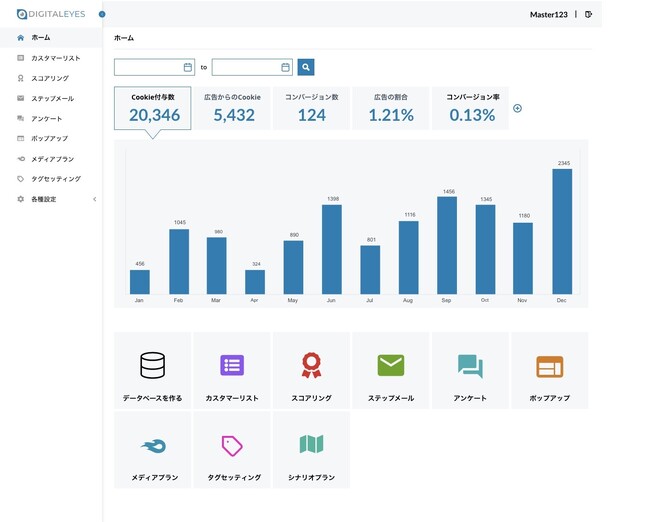Open the end date calendar picker
The width and height of the screenshot is (650, 522).
click(x=286, y=67)
